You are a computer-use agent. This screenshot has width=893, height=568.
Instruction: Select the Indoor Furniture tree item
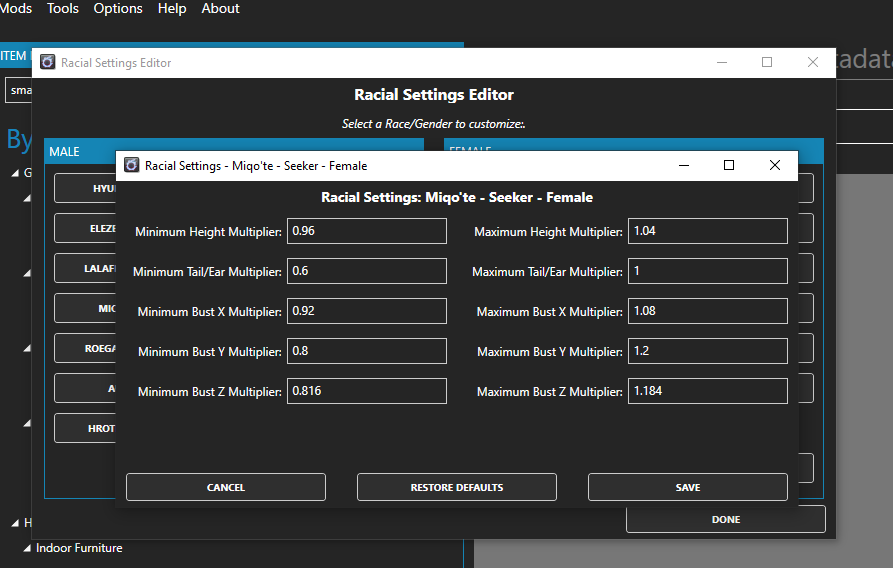click(79, 548)
